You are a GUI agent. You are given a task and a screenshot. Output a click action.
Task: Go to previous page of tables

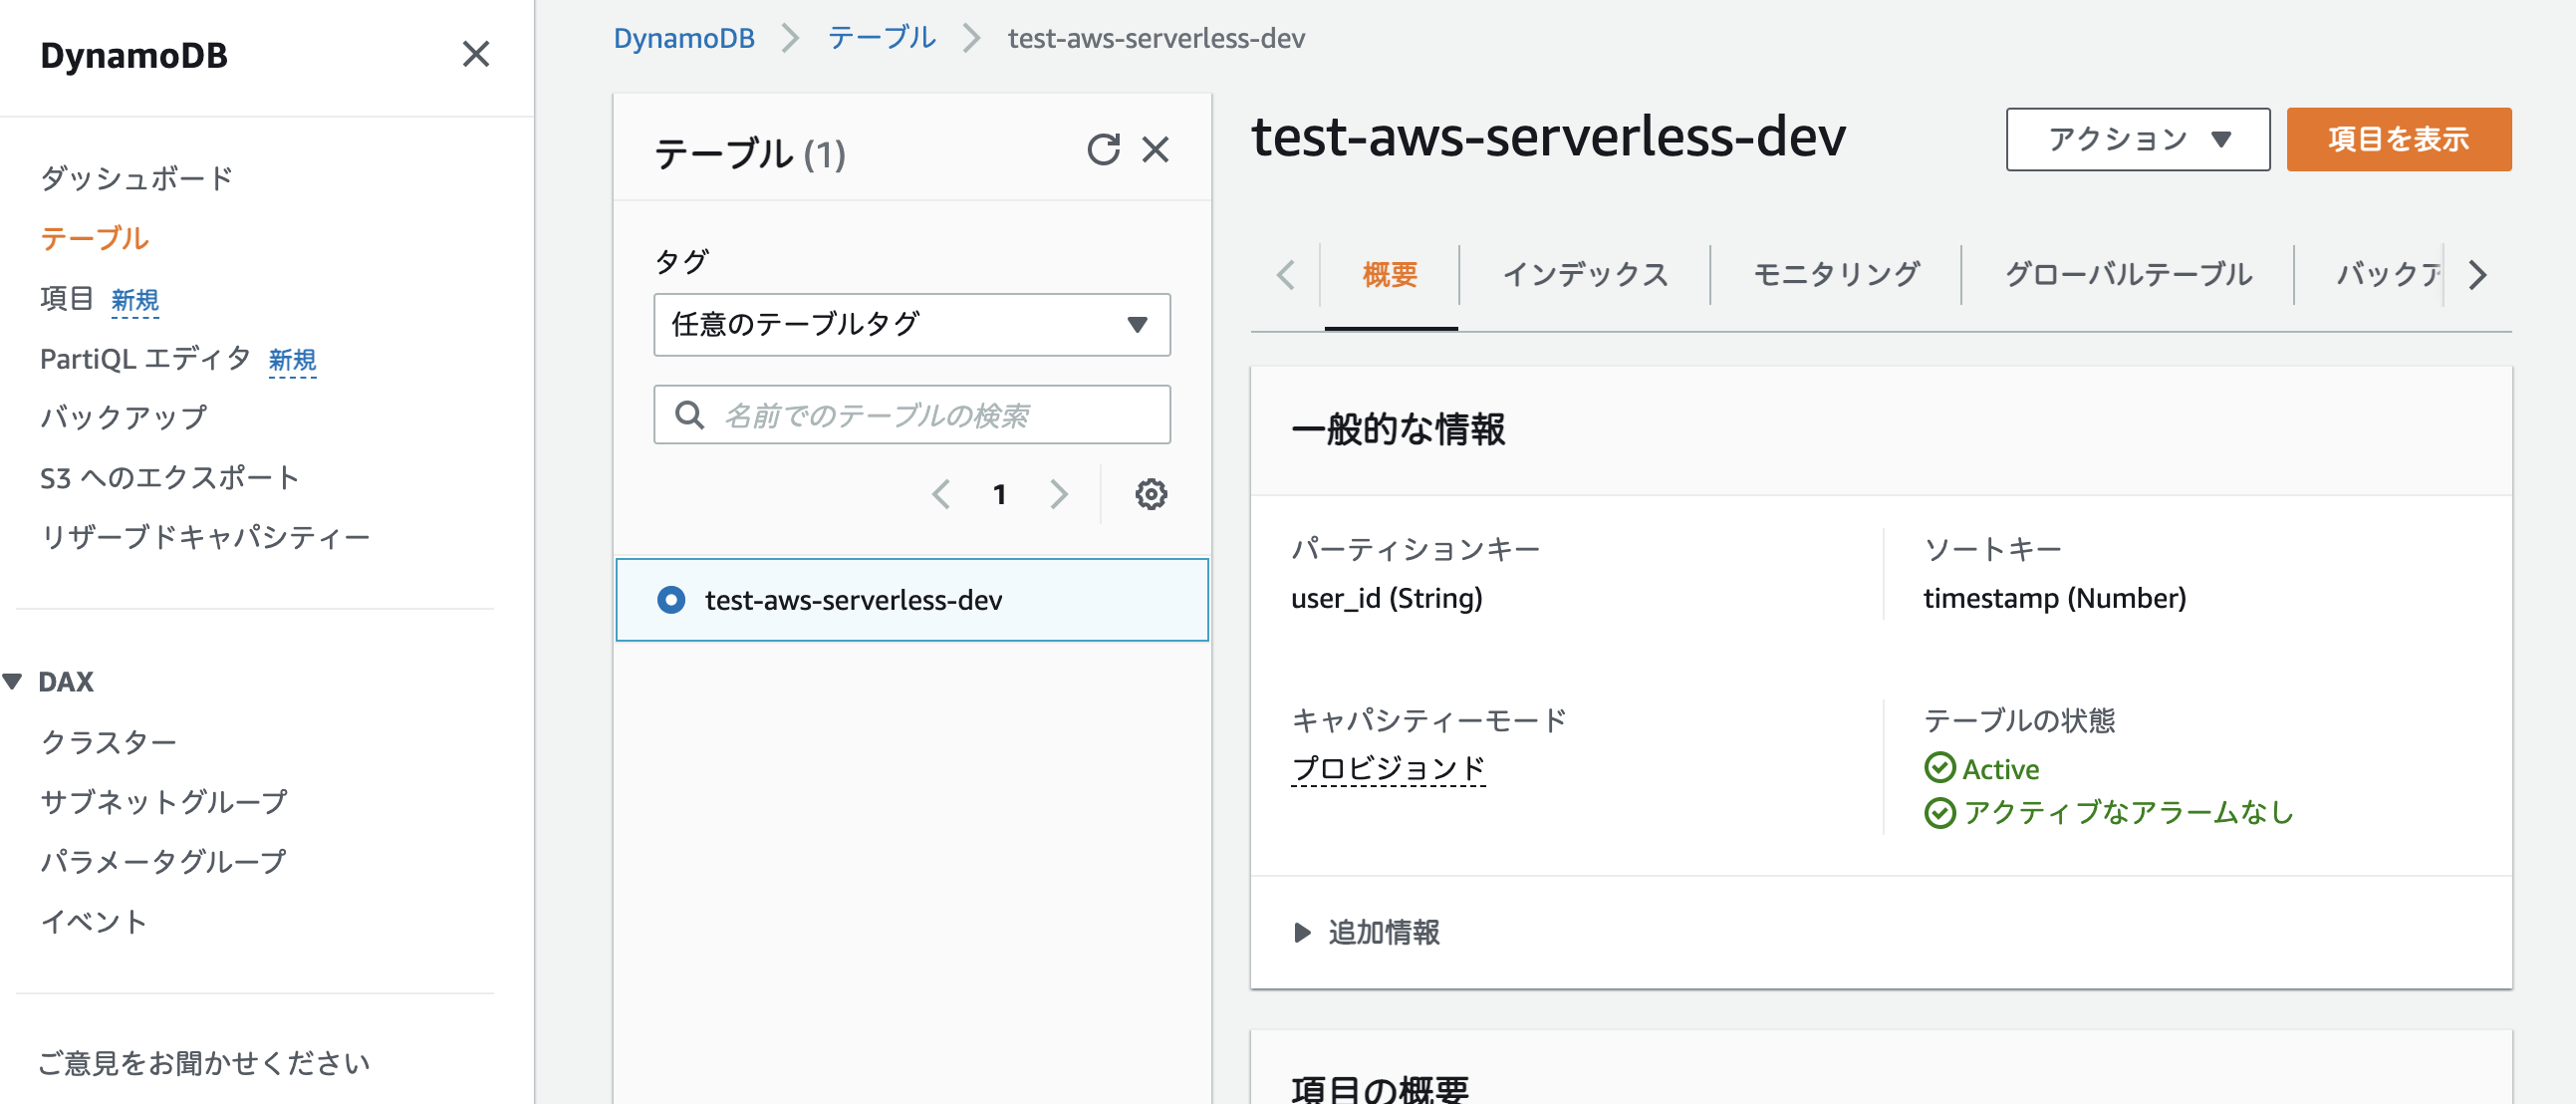click(940, 494)
